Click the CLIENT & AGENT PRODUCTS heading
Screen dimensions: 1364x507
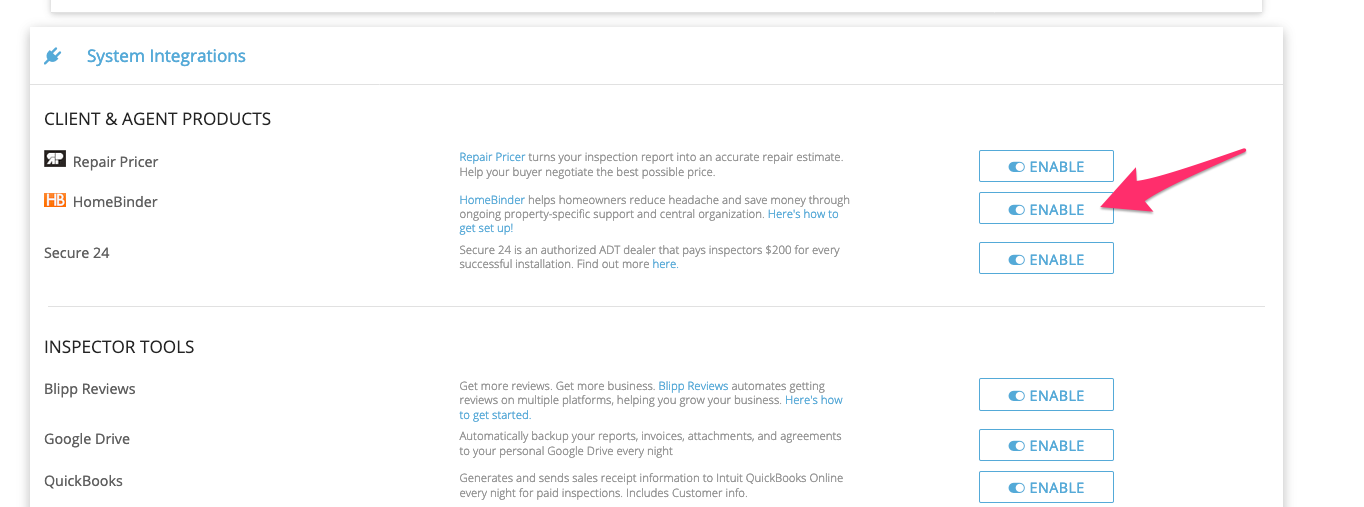[158, 119]
